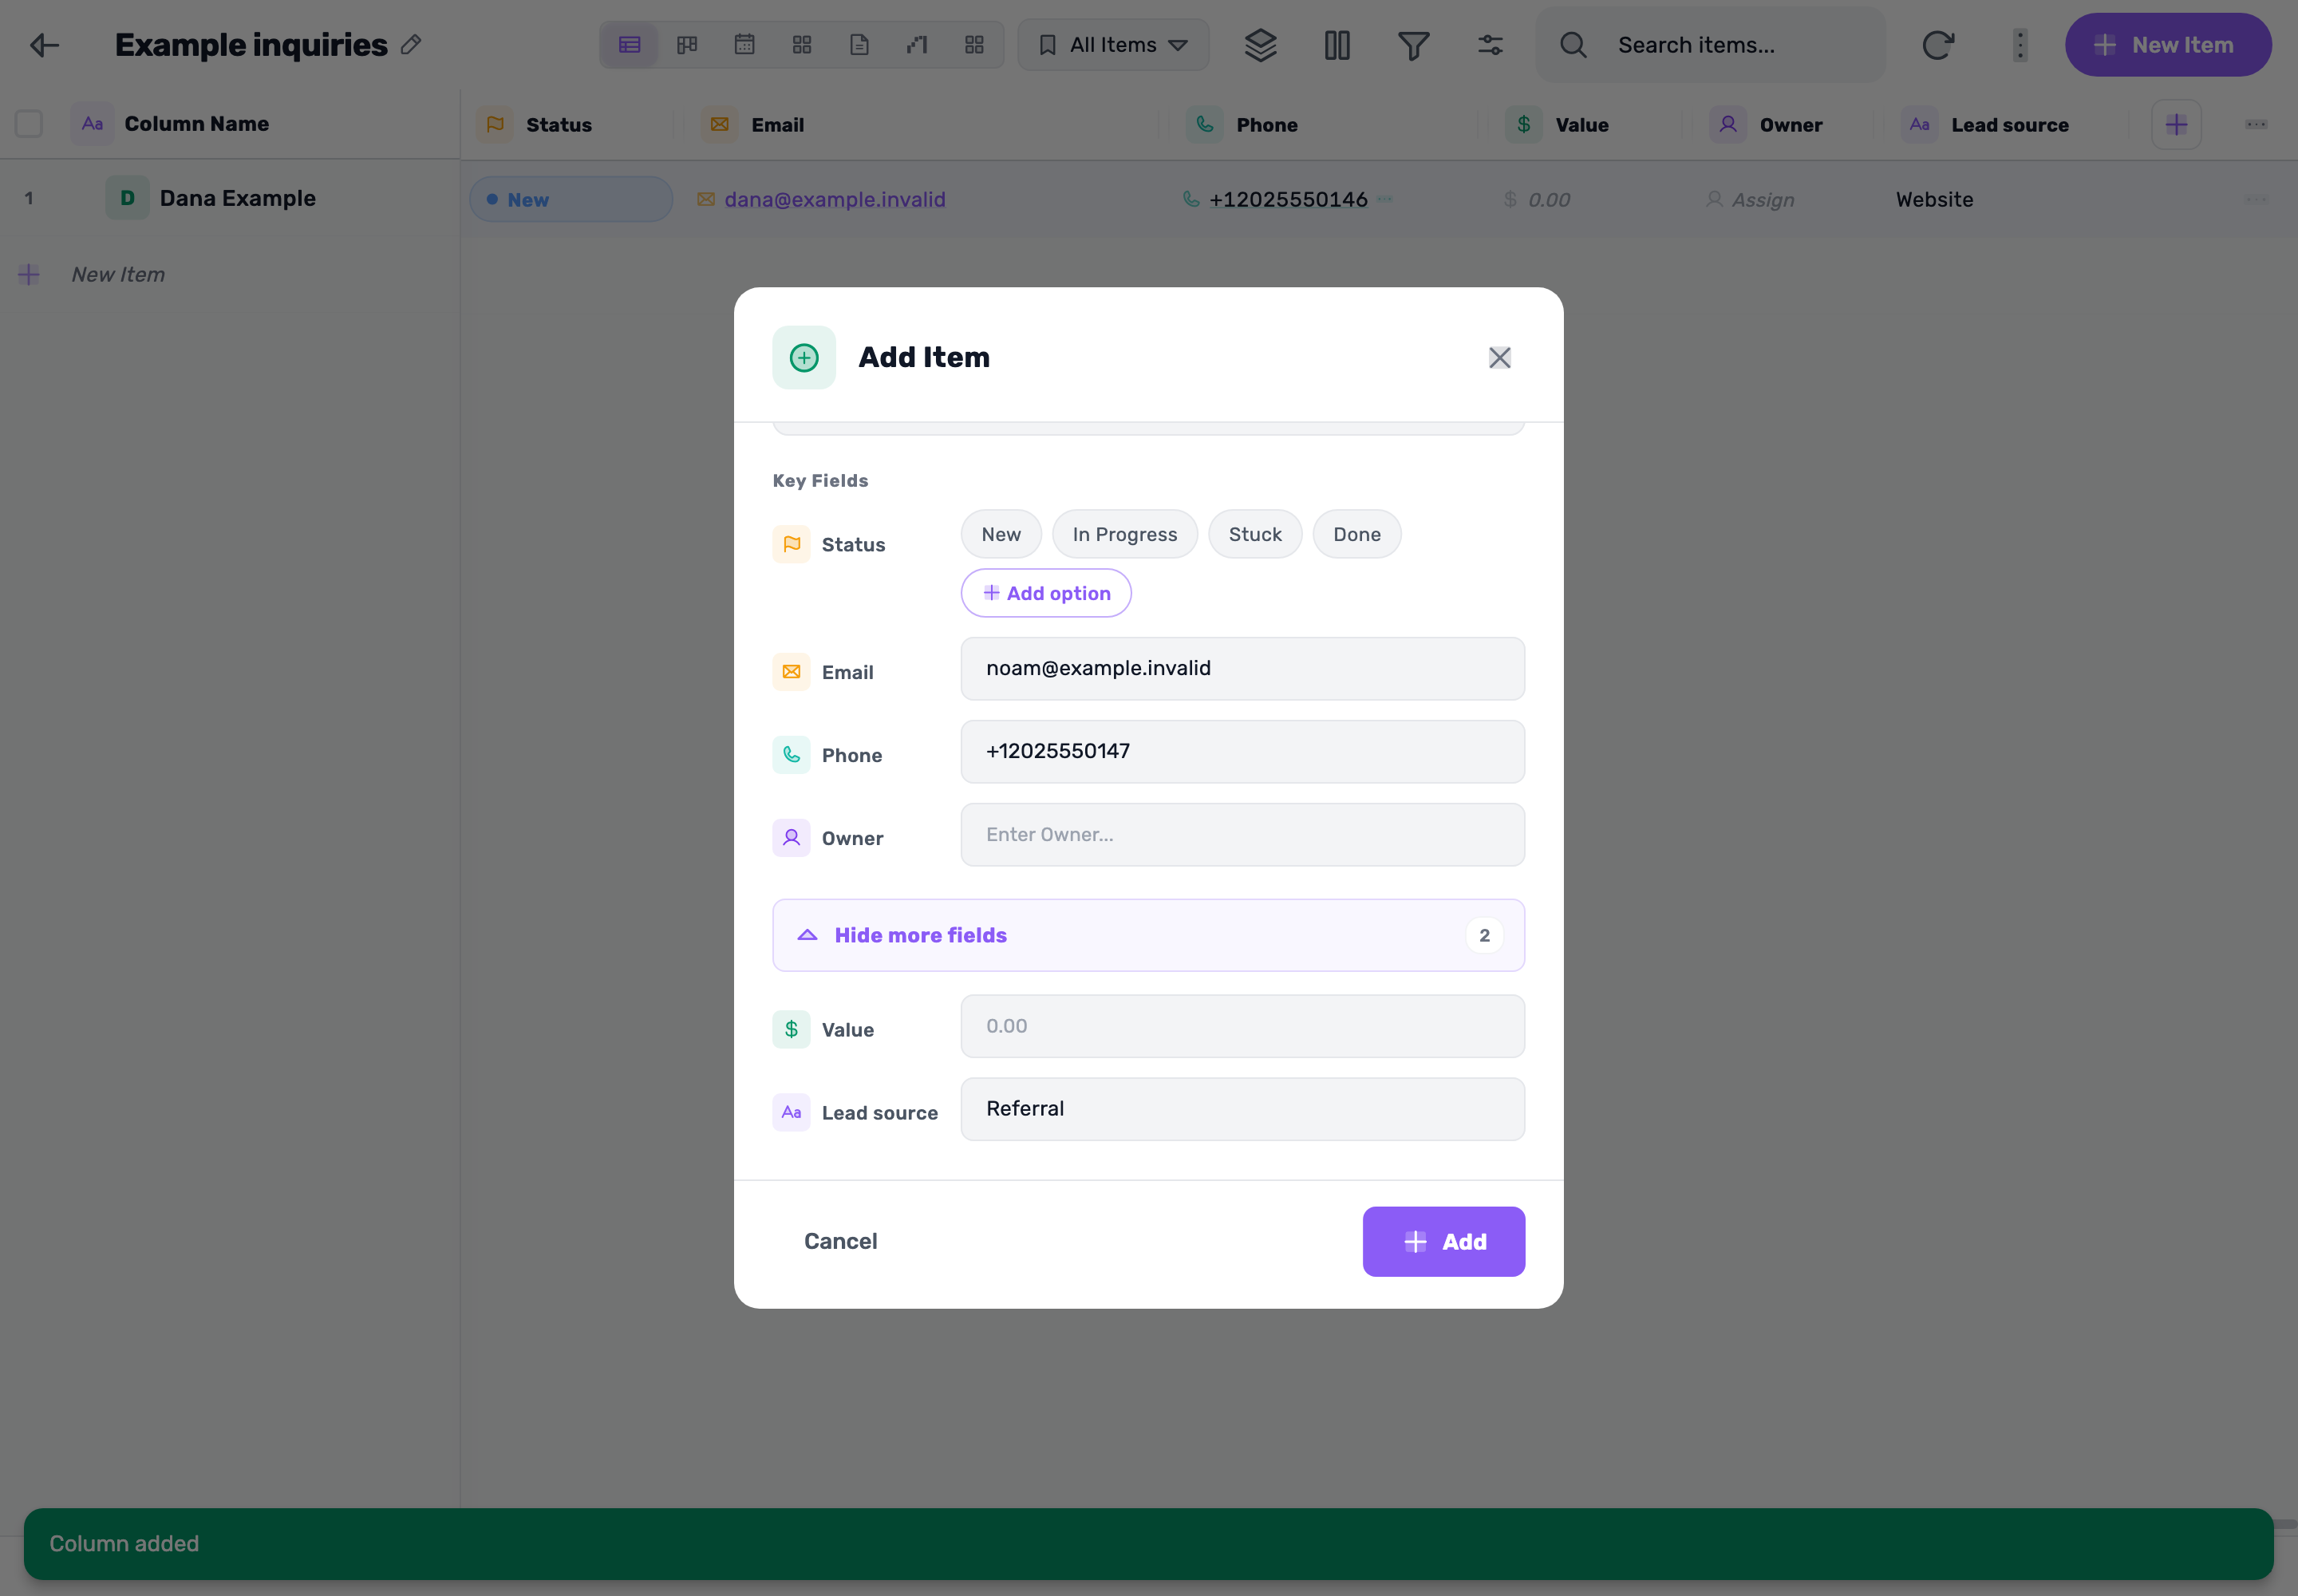Open the stacked layers grouping icon
The width and height of the screenshot is (2298, 1596).
pyautogui.click(x=1260, y=45)
